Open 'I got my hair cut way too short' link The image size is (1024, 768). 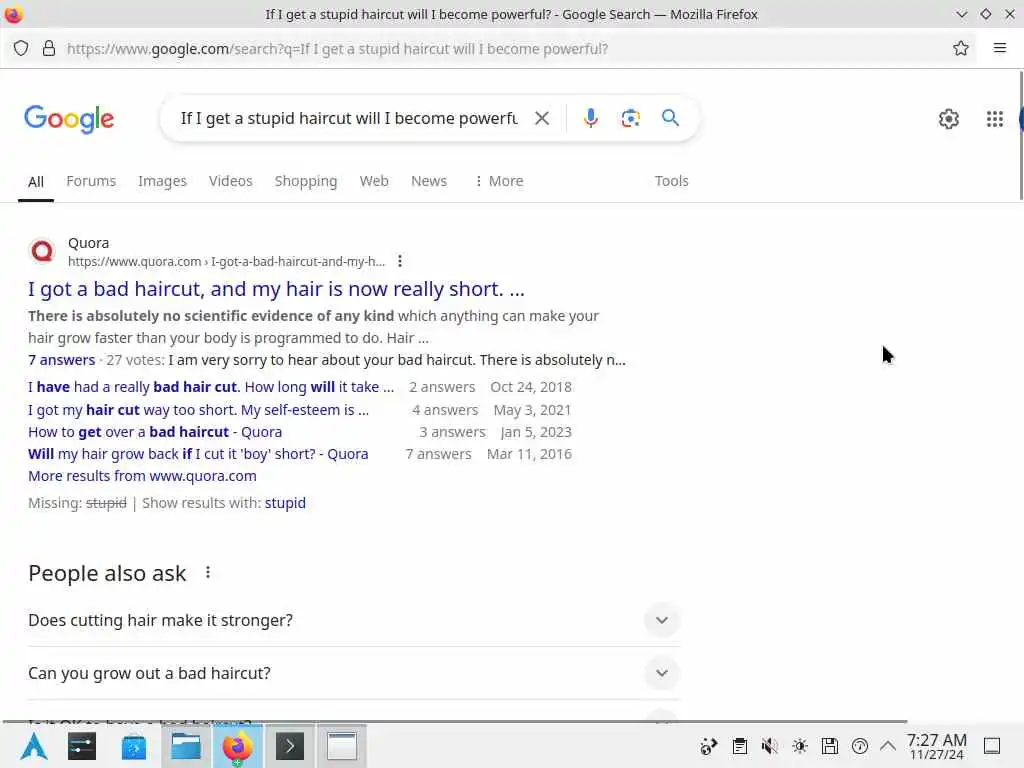(199, 409)
